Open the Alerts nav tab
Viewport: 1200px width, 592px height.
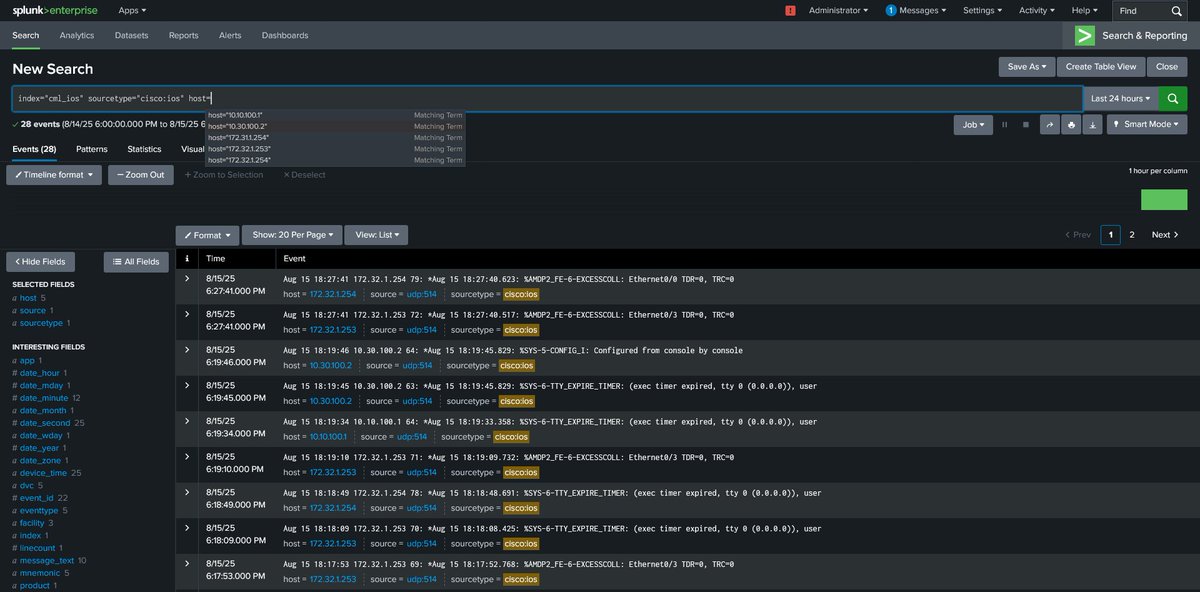pyautogui.click(x=230, y=35)
